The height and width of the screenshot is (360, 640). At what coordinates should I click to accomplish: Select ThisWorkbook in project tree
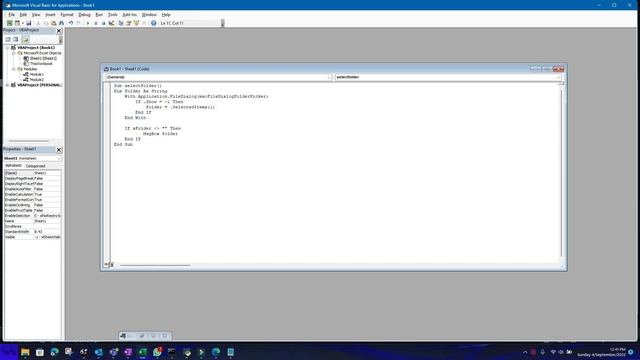click(x=41, y=64)
